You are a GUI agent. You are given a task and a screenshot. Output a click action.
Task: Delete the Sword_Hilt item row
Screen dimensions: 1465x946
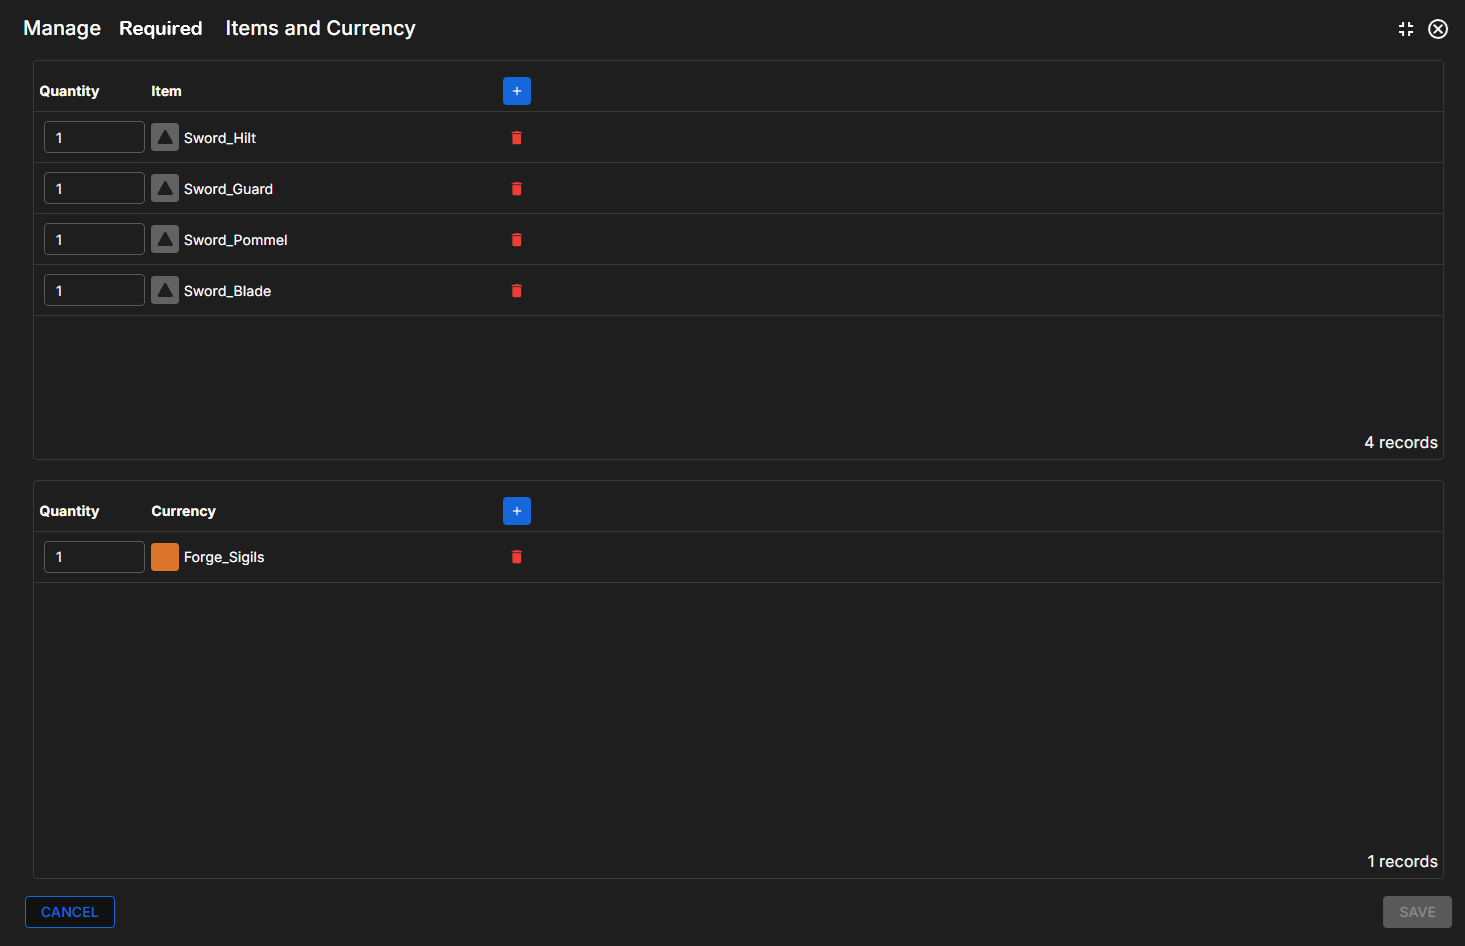click(517, 138)
